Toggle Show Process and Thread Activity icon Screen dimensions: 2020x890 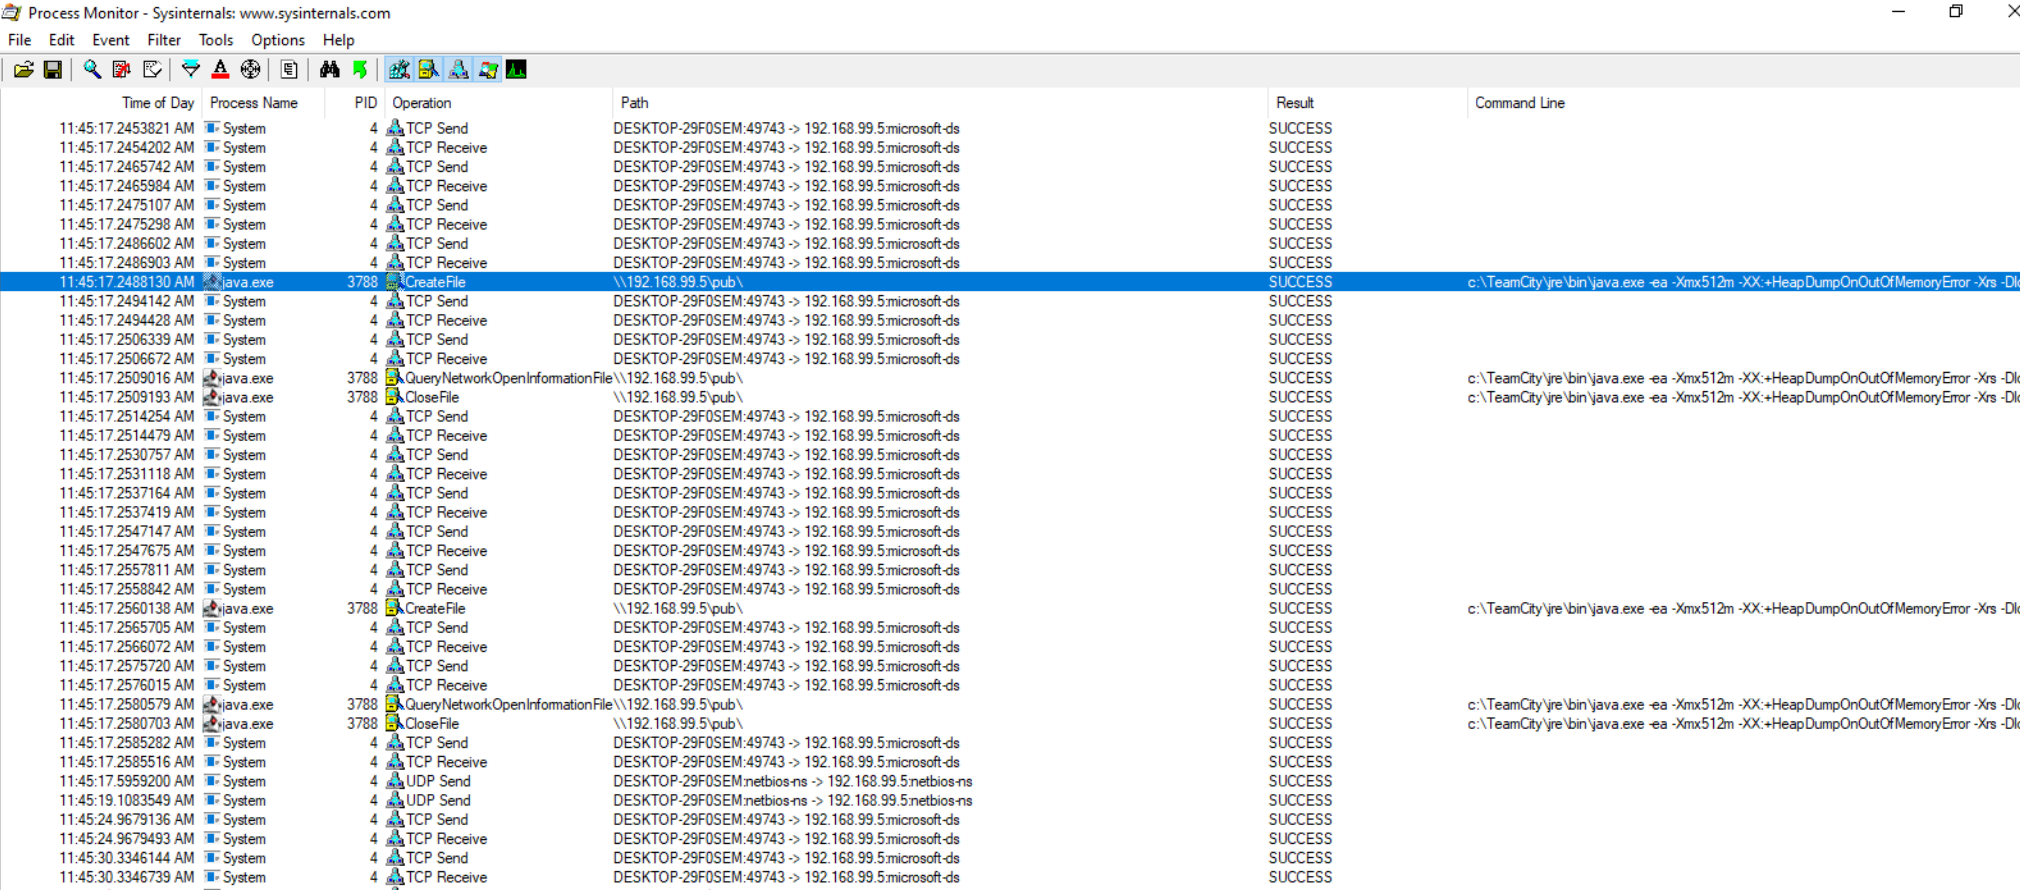pos(488,69)
